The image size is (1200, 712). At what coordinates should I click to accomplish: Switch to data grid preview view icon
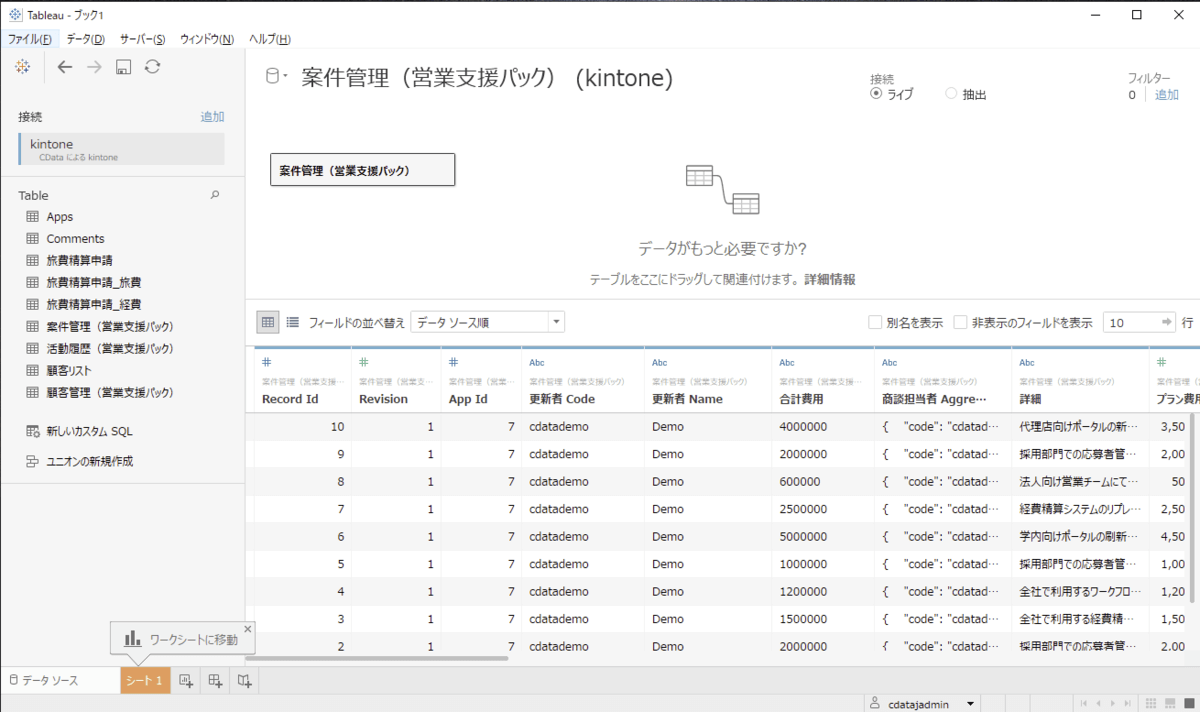268,322
